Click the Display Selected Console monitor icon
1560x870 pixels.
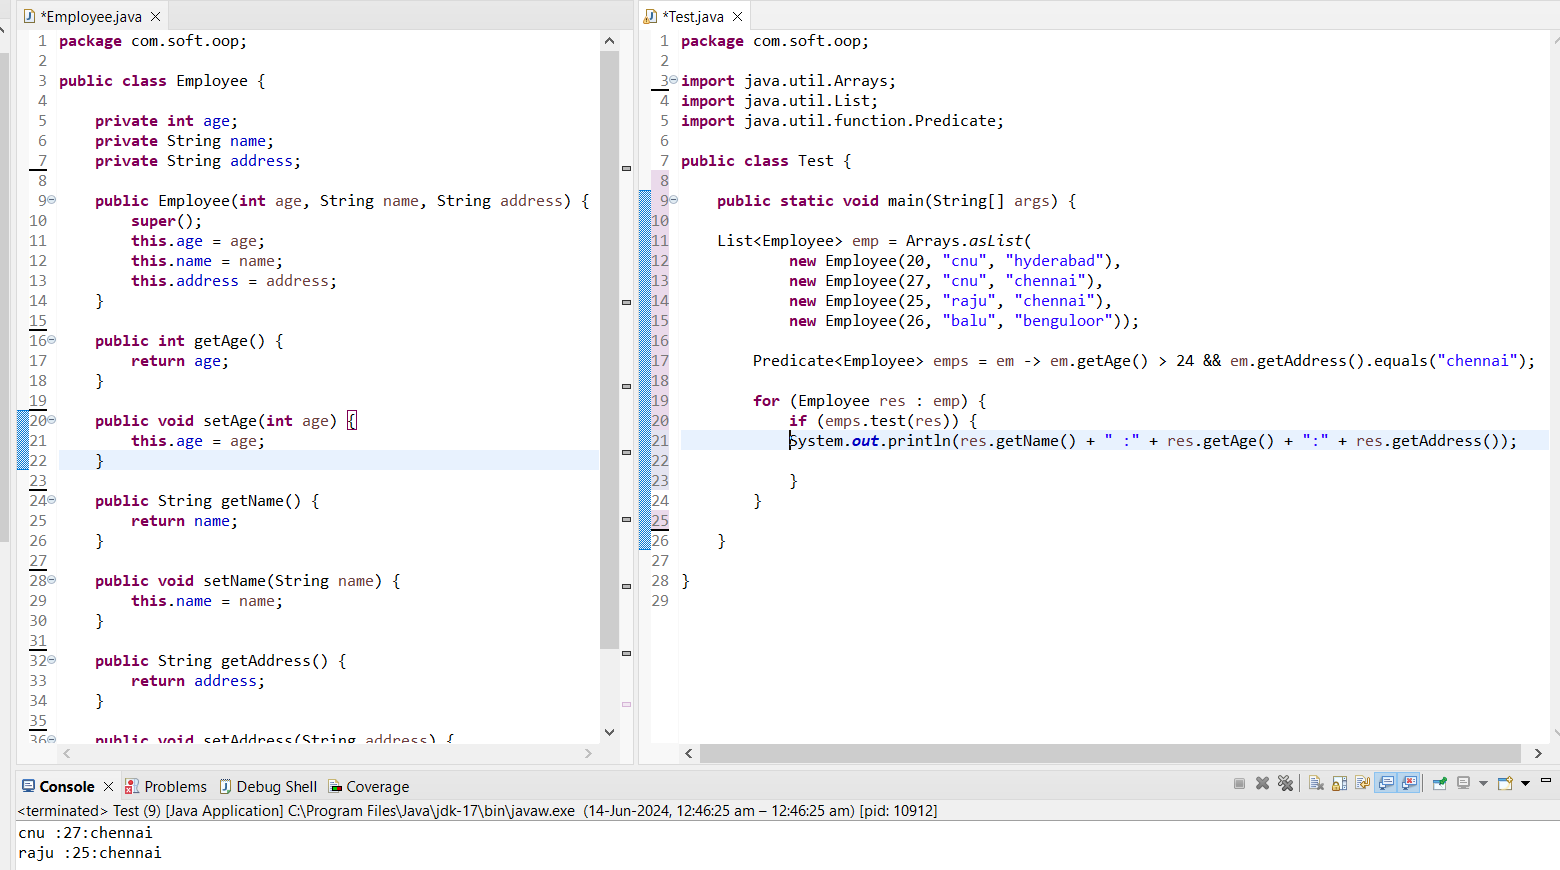coord(1464,784)
